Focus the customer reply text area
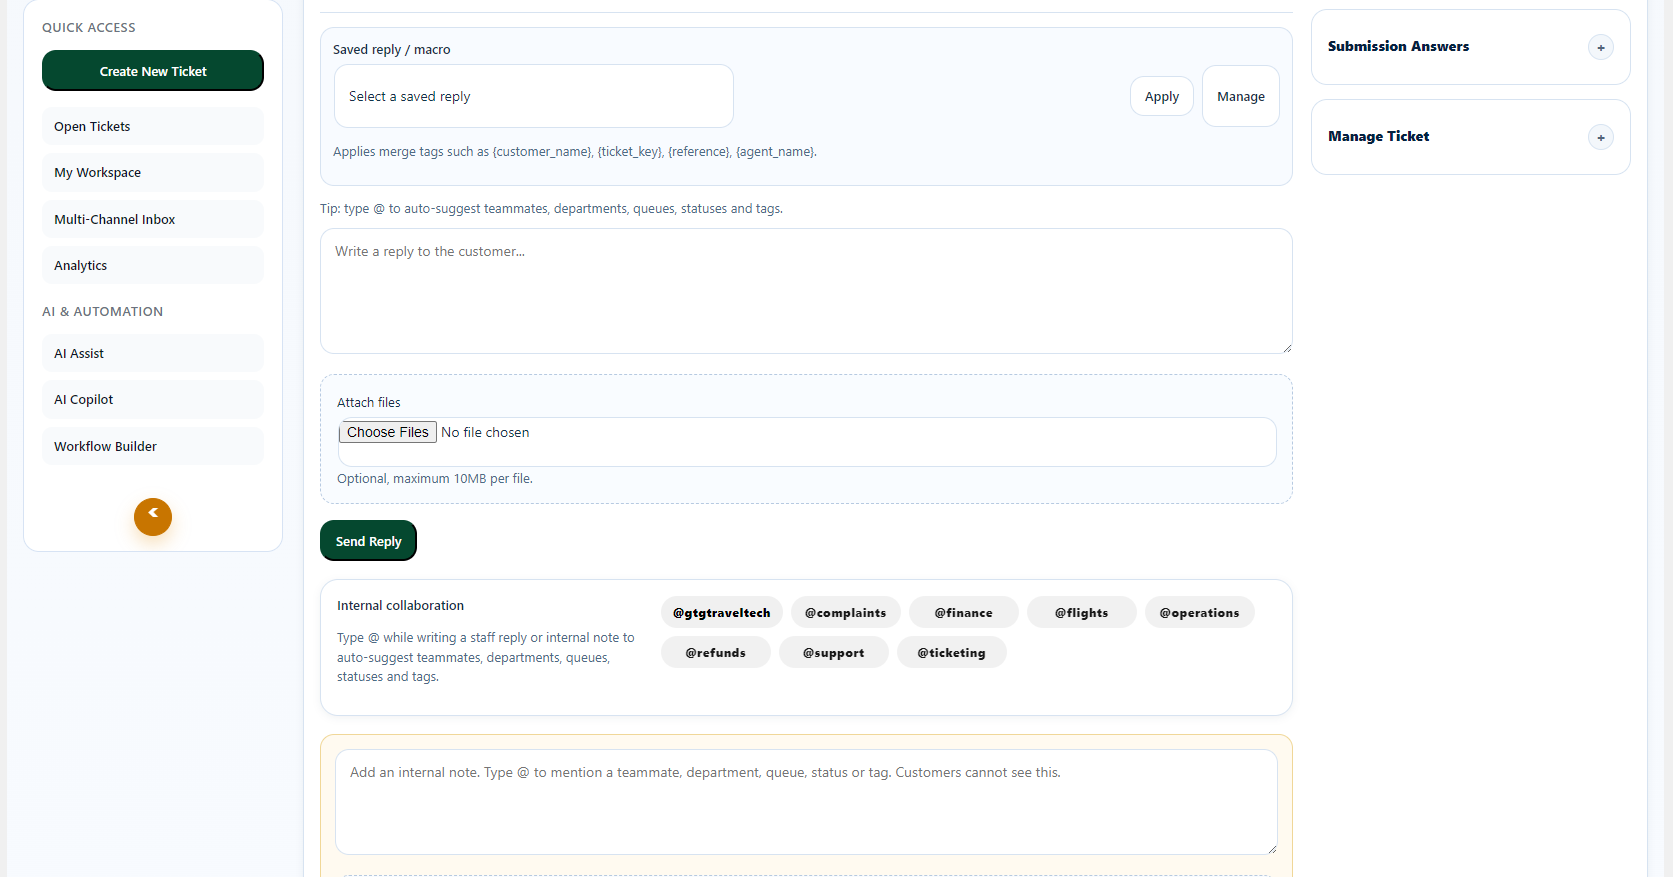Viewport: 1673px width, 877px height. point(806,291)
